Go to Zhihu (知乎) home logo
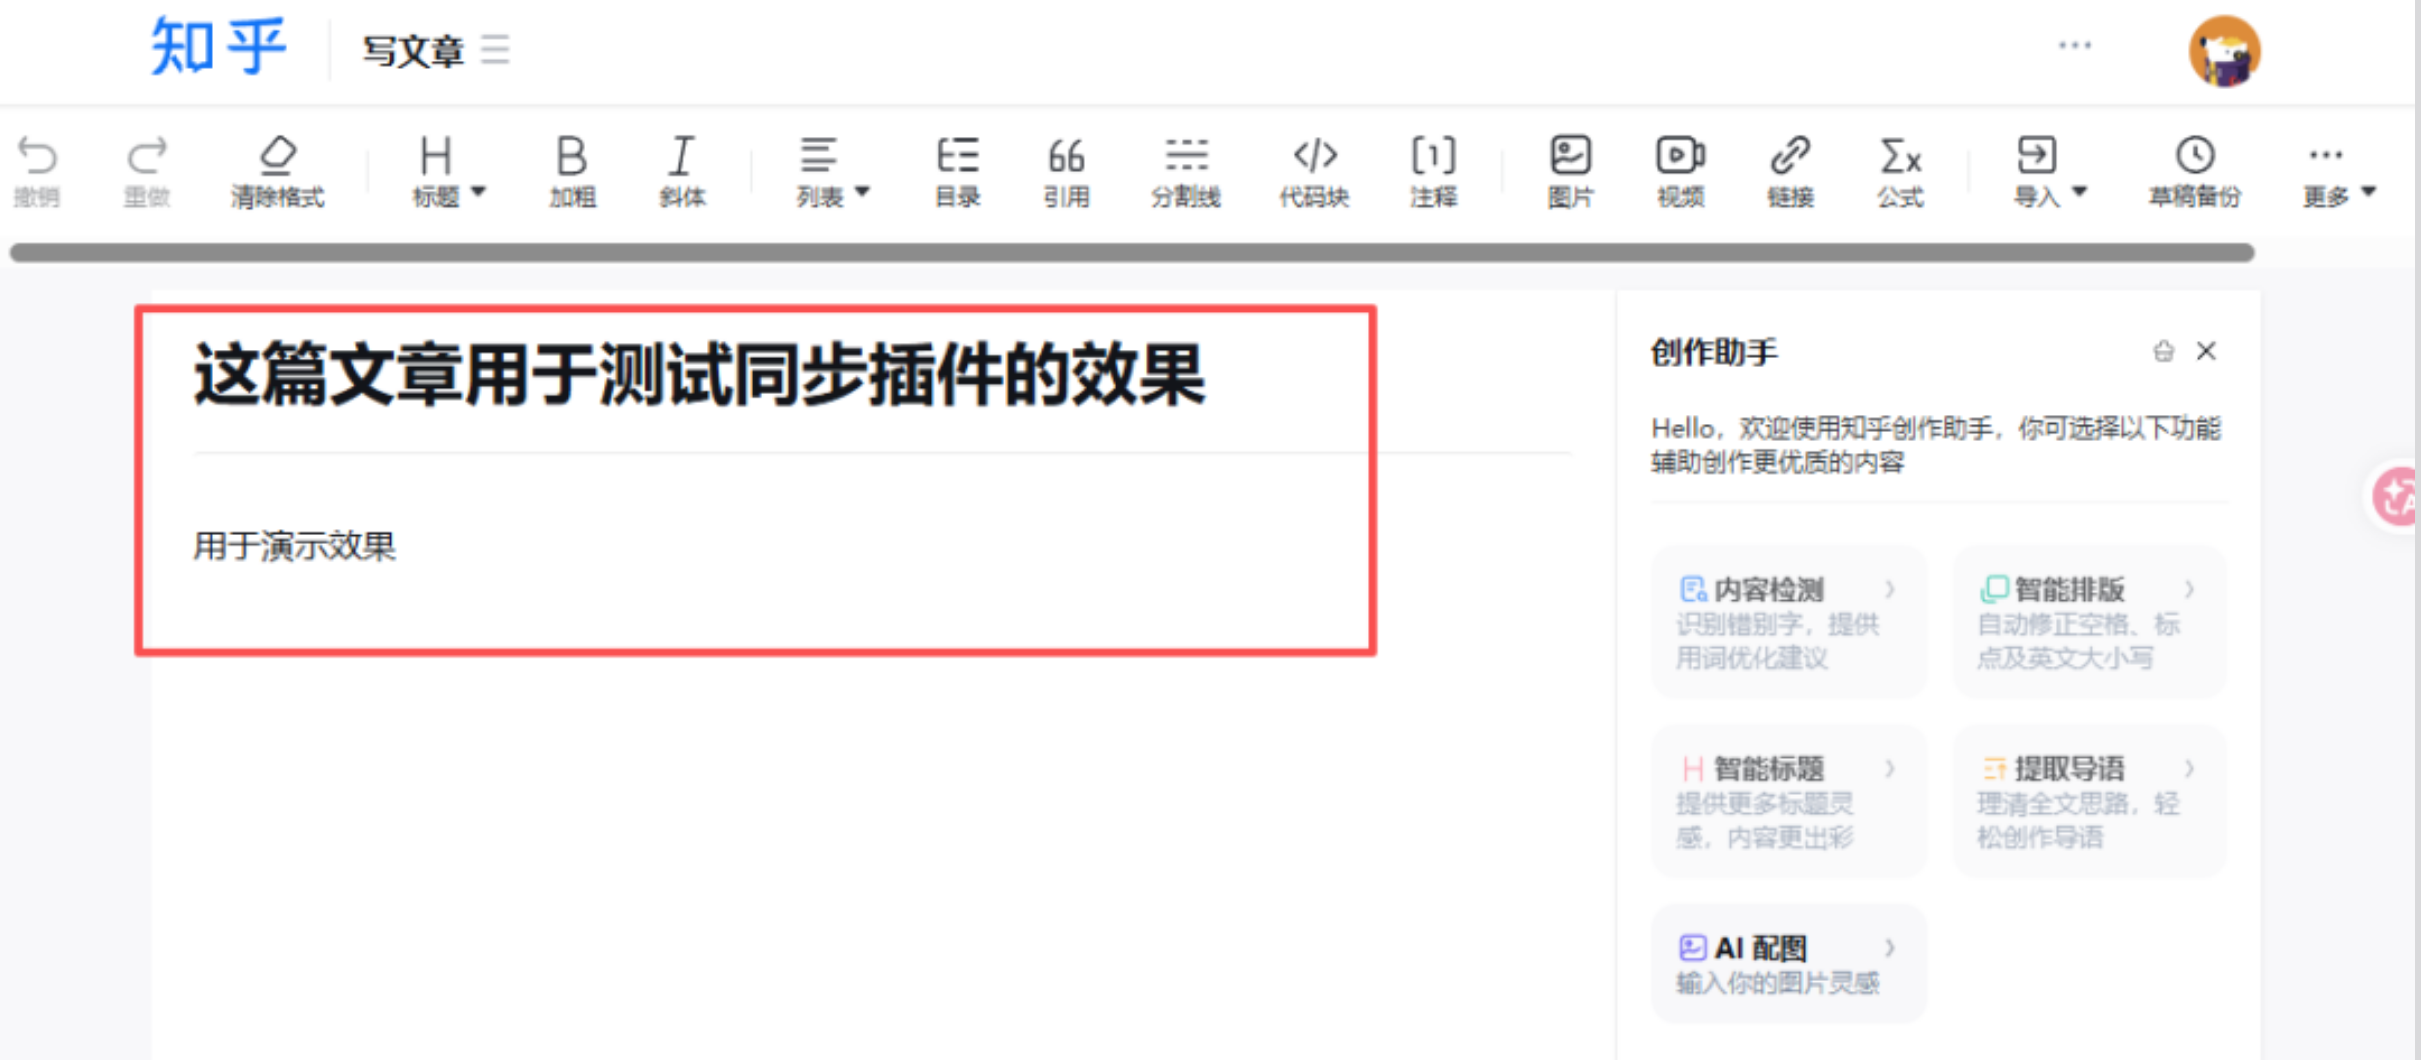 pyautogui.click(x=218, y=46)
